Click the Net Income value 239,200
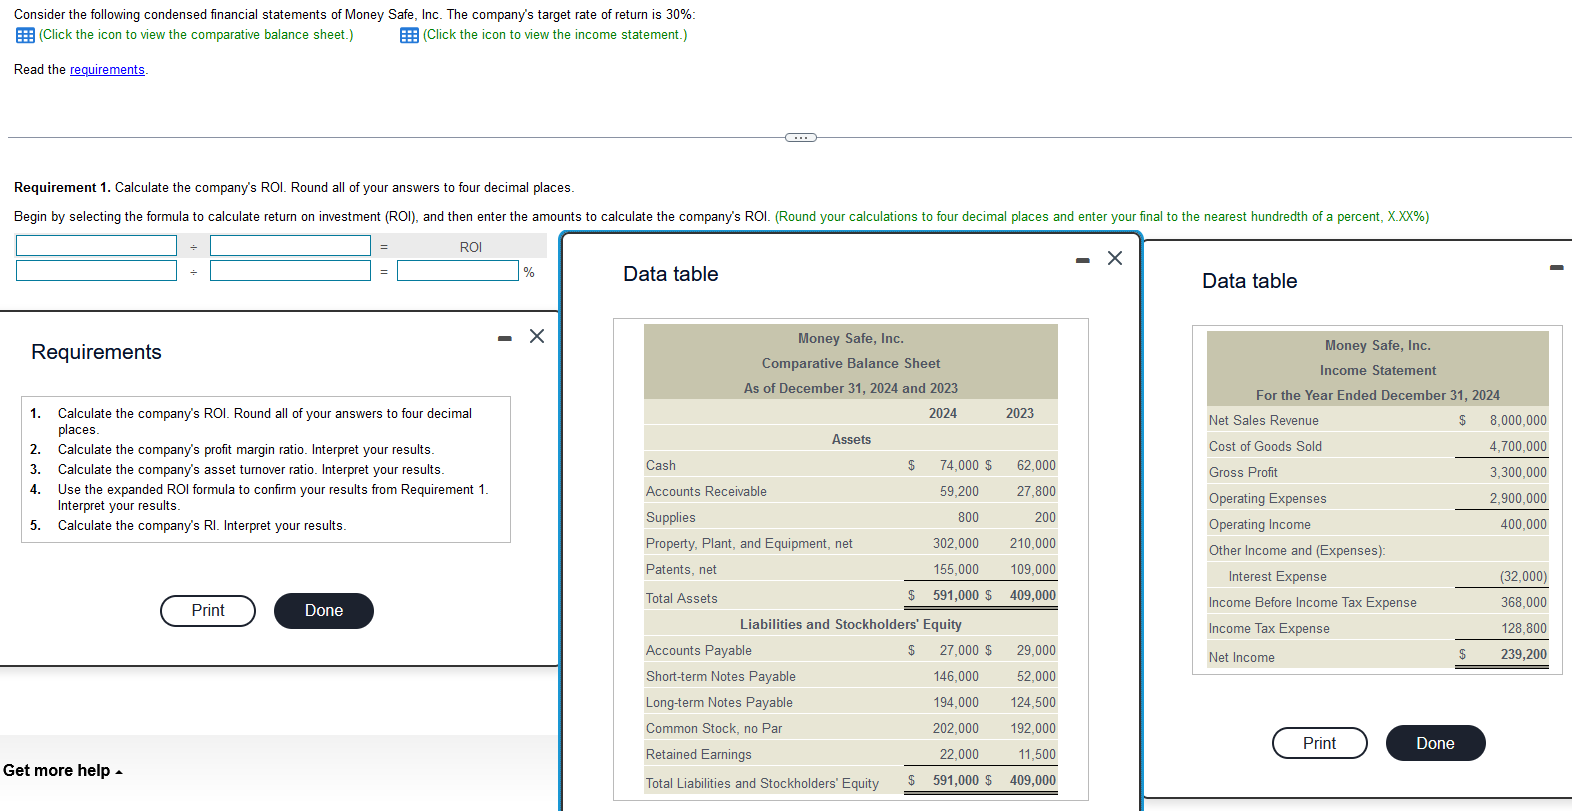This screenshot has height=811, width=1572. point(1523,654)
